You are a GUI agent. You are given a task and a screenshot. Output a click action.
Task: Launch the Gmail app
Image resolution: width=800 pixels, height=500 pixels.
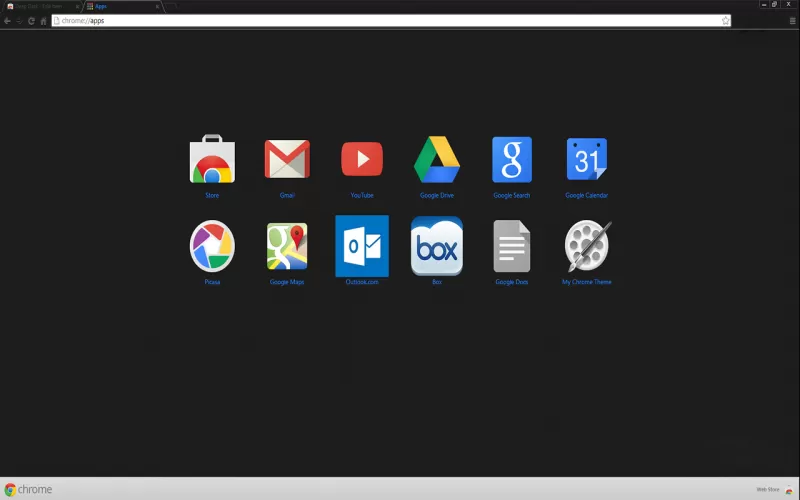[x=287, y=160]
